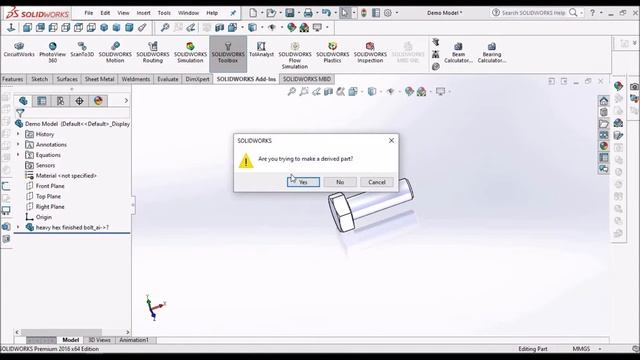Open the Window menu

pyautogui.click(x=188, y=13)
